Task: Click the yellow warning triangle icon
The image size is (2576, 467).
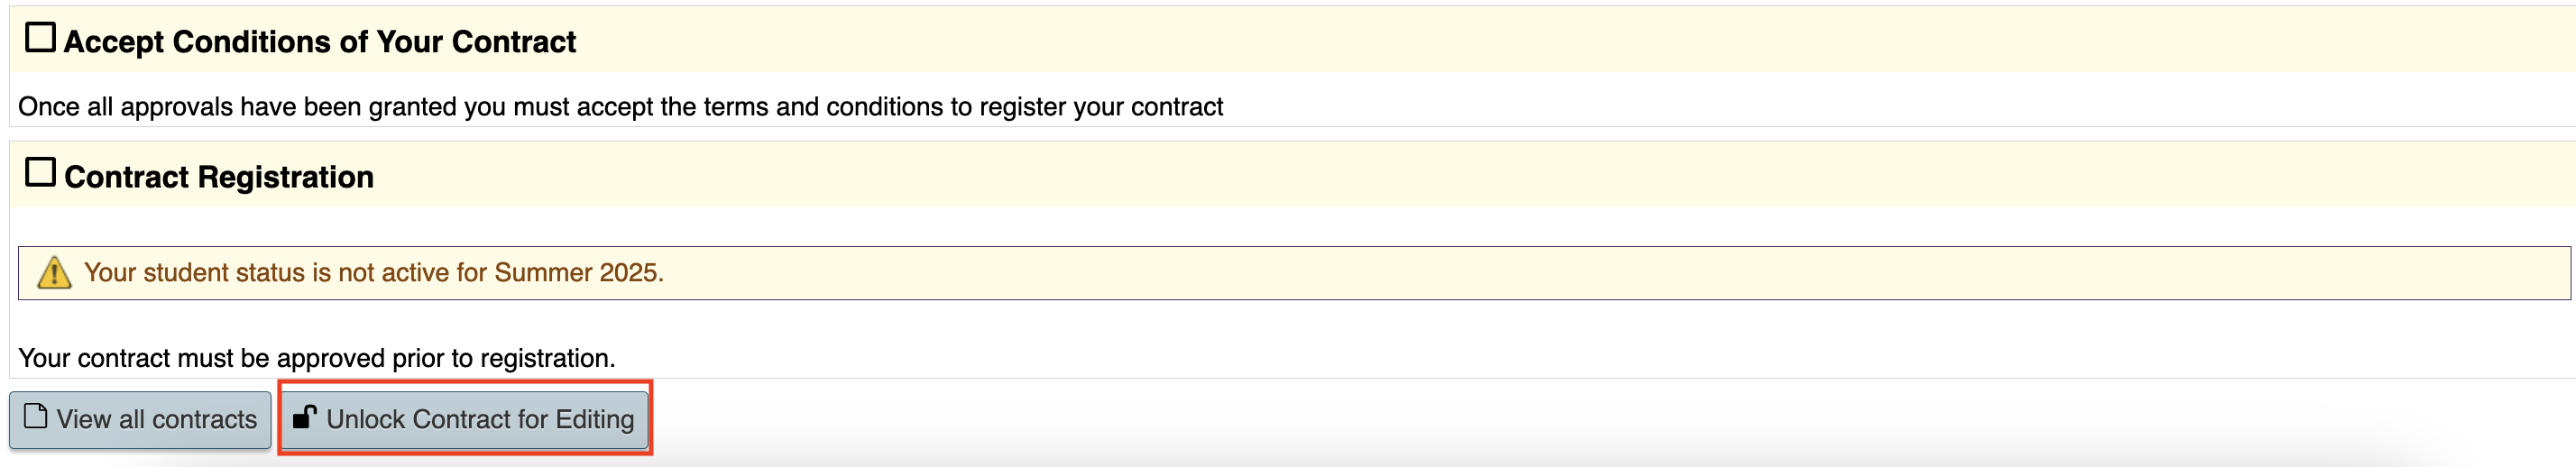Action: [x=54, y=273]
